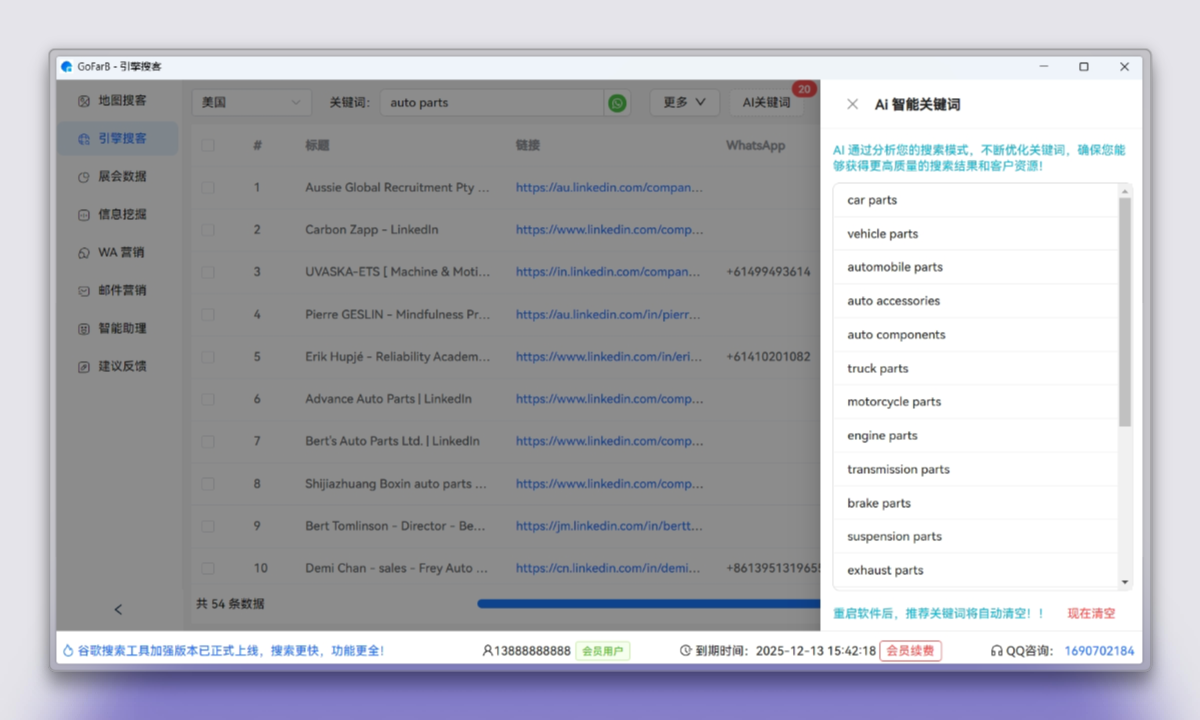1200x720 pixels.
Task: Click the keyword list vertical scrollbar thumb
Action: [1125, 312]
